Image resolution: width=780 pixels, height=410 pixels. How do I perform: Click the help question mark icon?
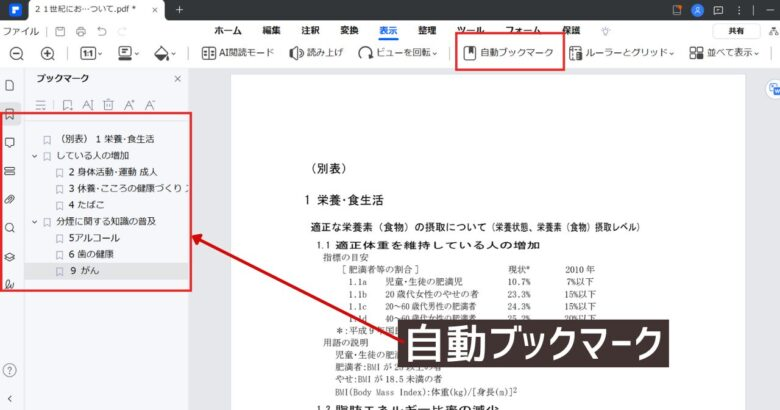9,370
